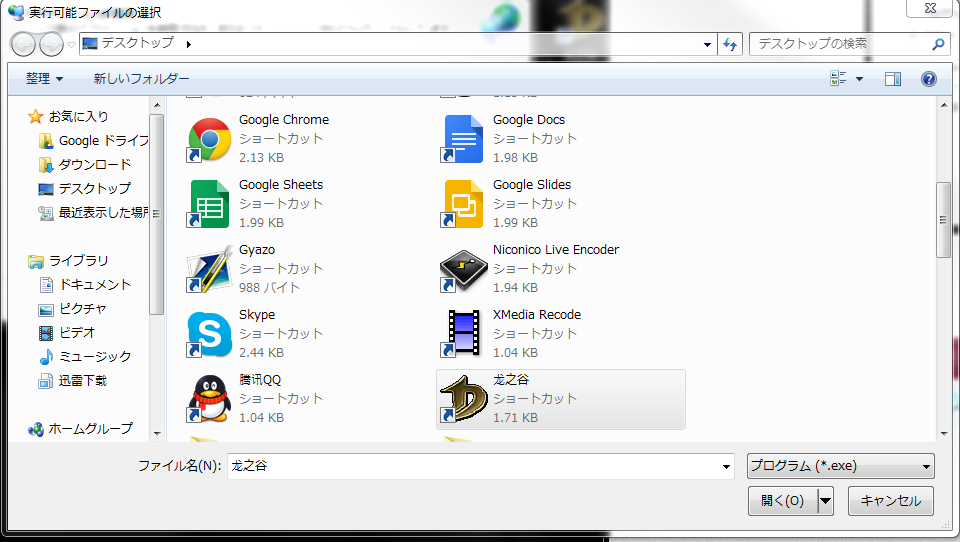This screenshot has width=960, height=542.
Task: Toggle the preview pane icon
Action: pyautogui.click(x=893, y=79)
